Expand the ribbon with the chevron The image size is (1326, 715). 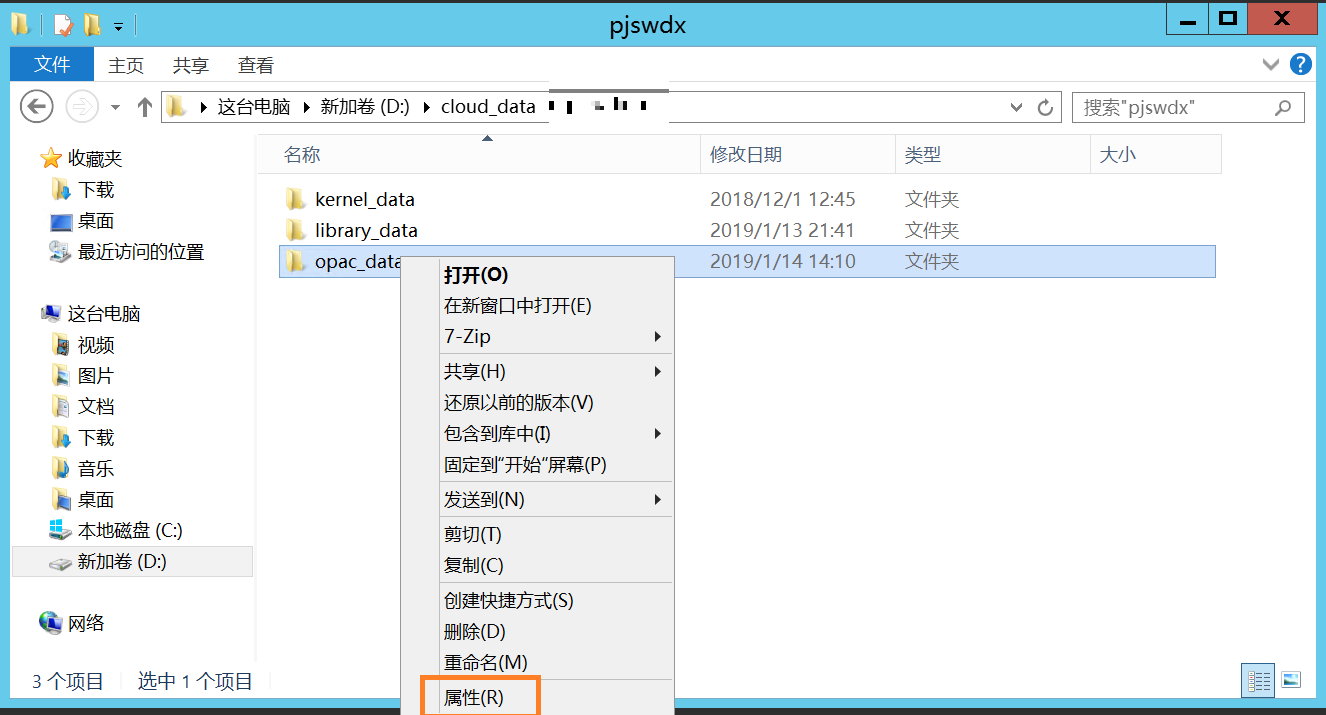1271,64
